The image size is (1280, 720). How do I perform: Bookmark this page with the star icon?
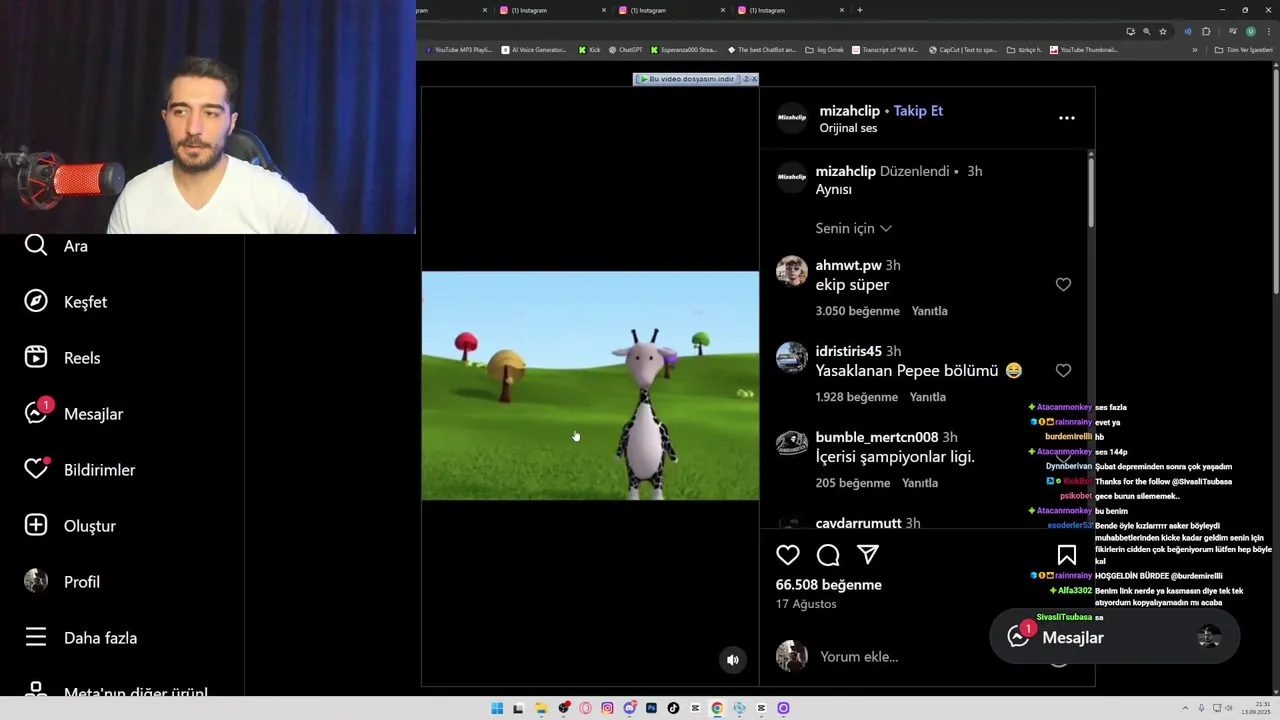pyautogui.click(x=1163, y=31)
